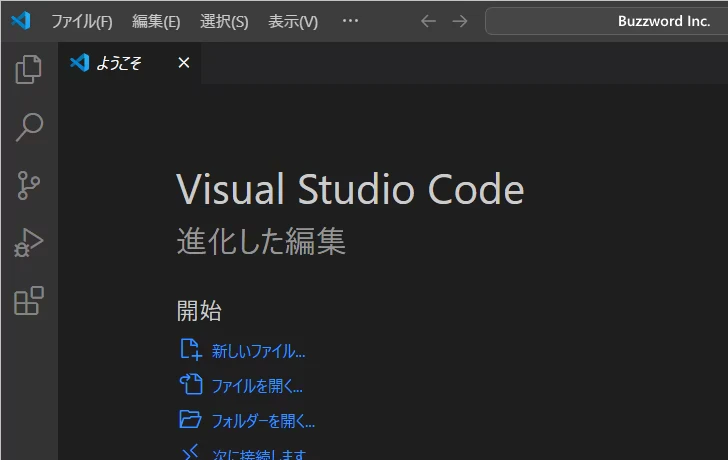Click the Visual Studio Code heading

(351, 188)
